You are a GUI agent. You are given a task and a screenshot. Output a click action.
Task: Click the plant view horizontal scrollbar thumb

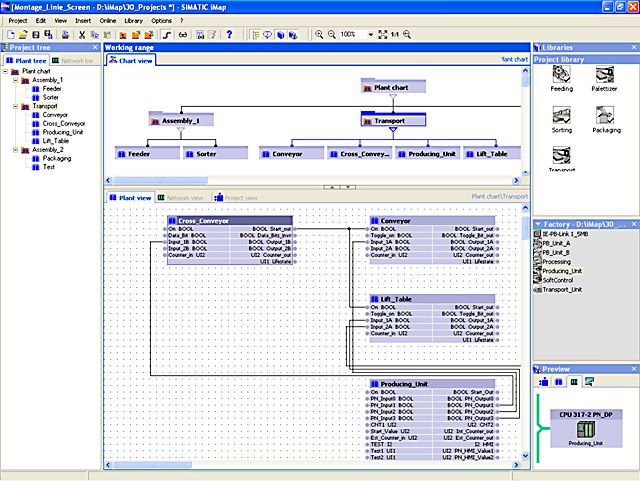point(153,465)
